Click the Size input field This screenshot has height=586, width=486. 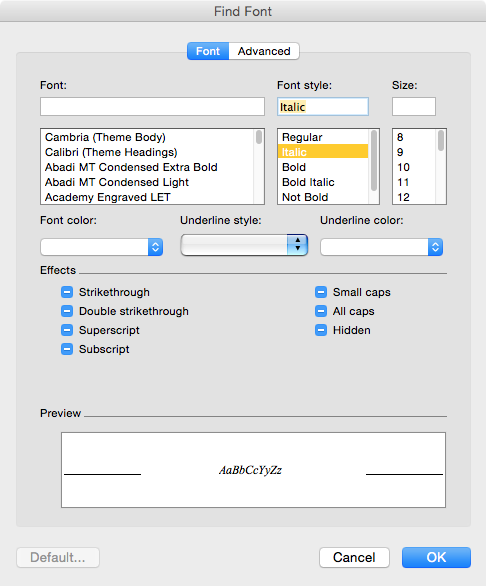click(x=414, y=107)
